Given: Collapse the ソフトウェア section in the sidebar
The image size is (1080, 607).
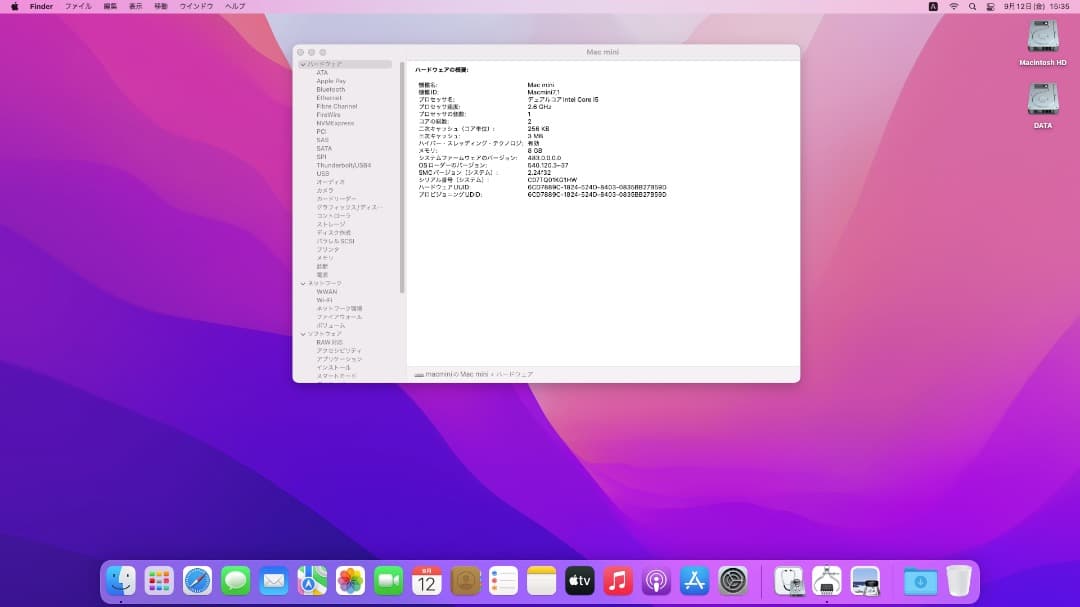Looking at the screenshot, I should [303, 333].
